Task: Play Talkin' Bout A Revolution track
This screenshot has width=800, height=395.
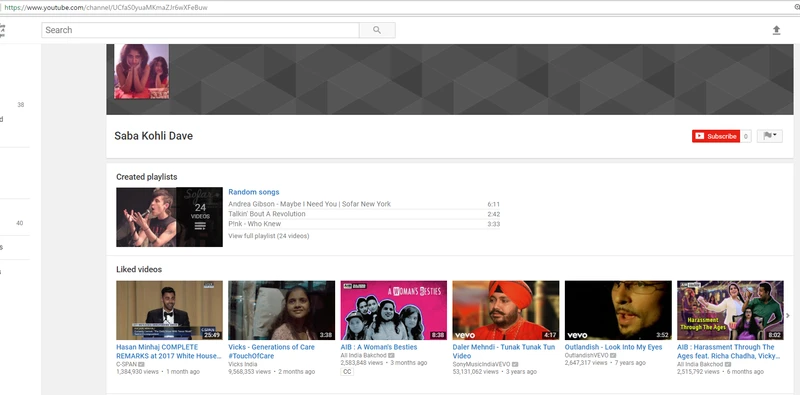Action: point(267,214)
